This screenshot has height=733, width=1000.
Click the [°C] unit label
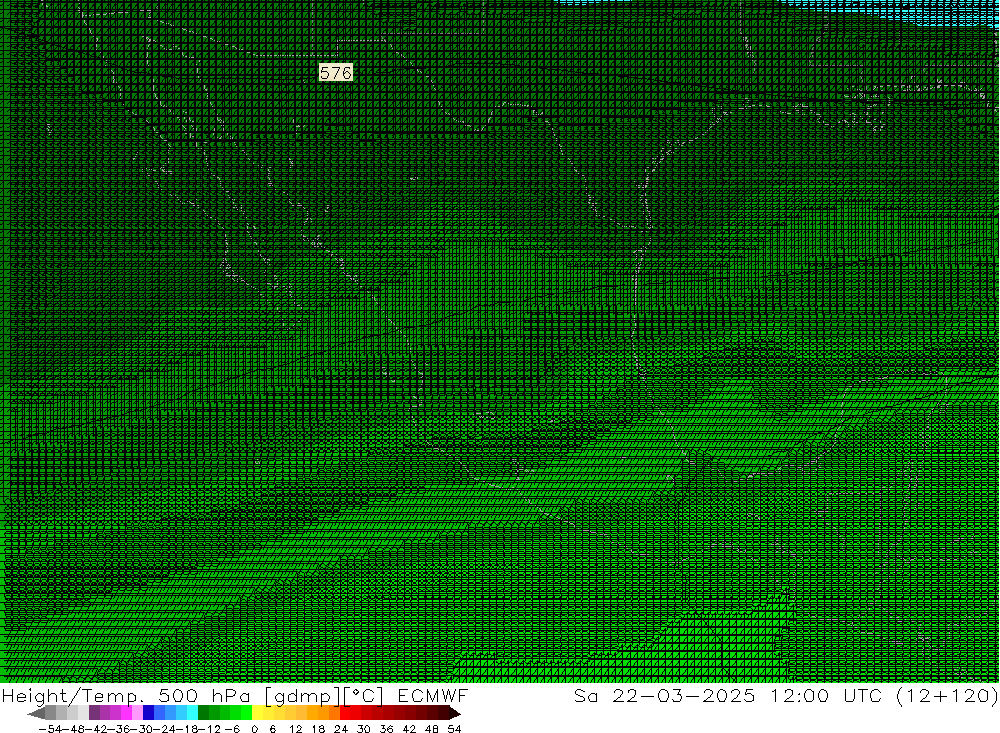coord(364,696)
